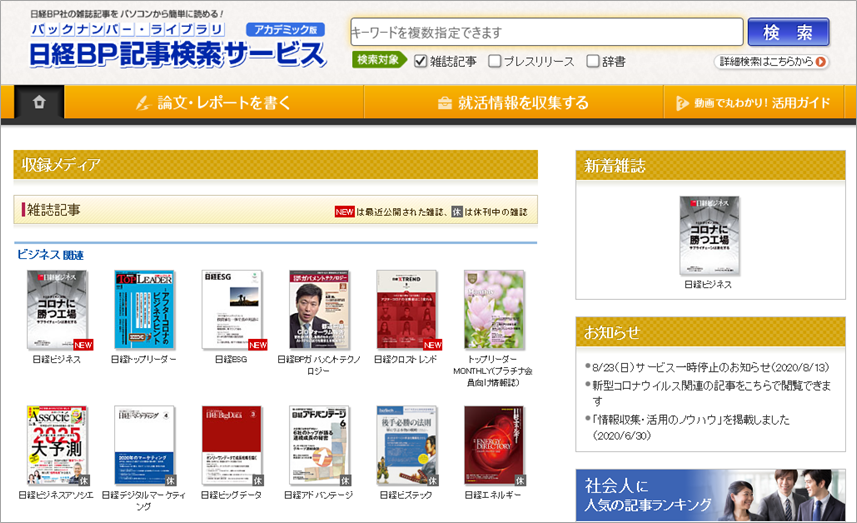Click 日経アドバンテージ title text link
Viewport: 857px width, 523px height.
click(x=319, y=495)
